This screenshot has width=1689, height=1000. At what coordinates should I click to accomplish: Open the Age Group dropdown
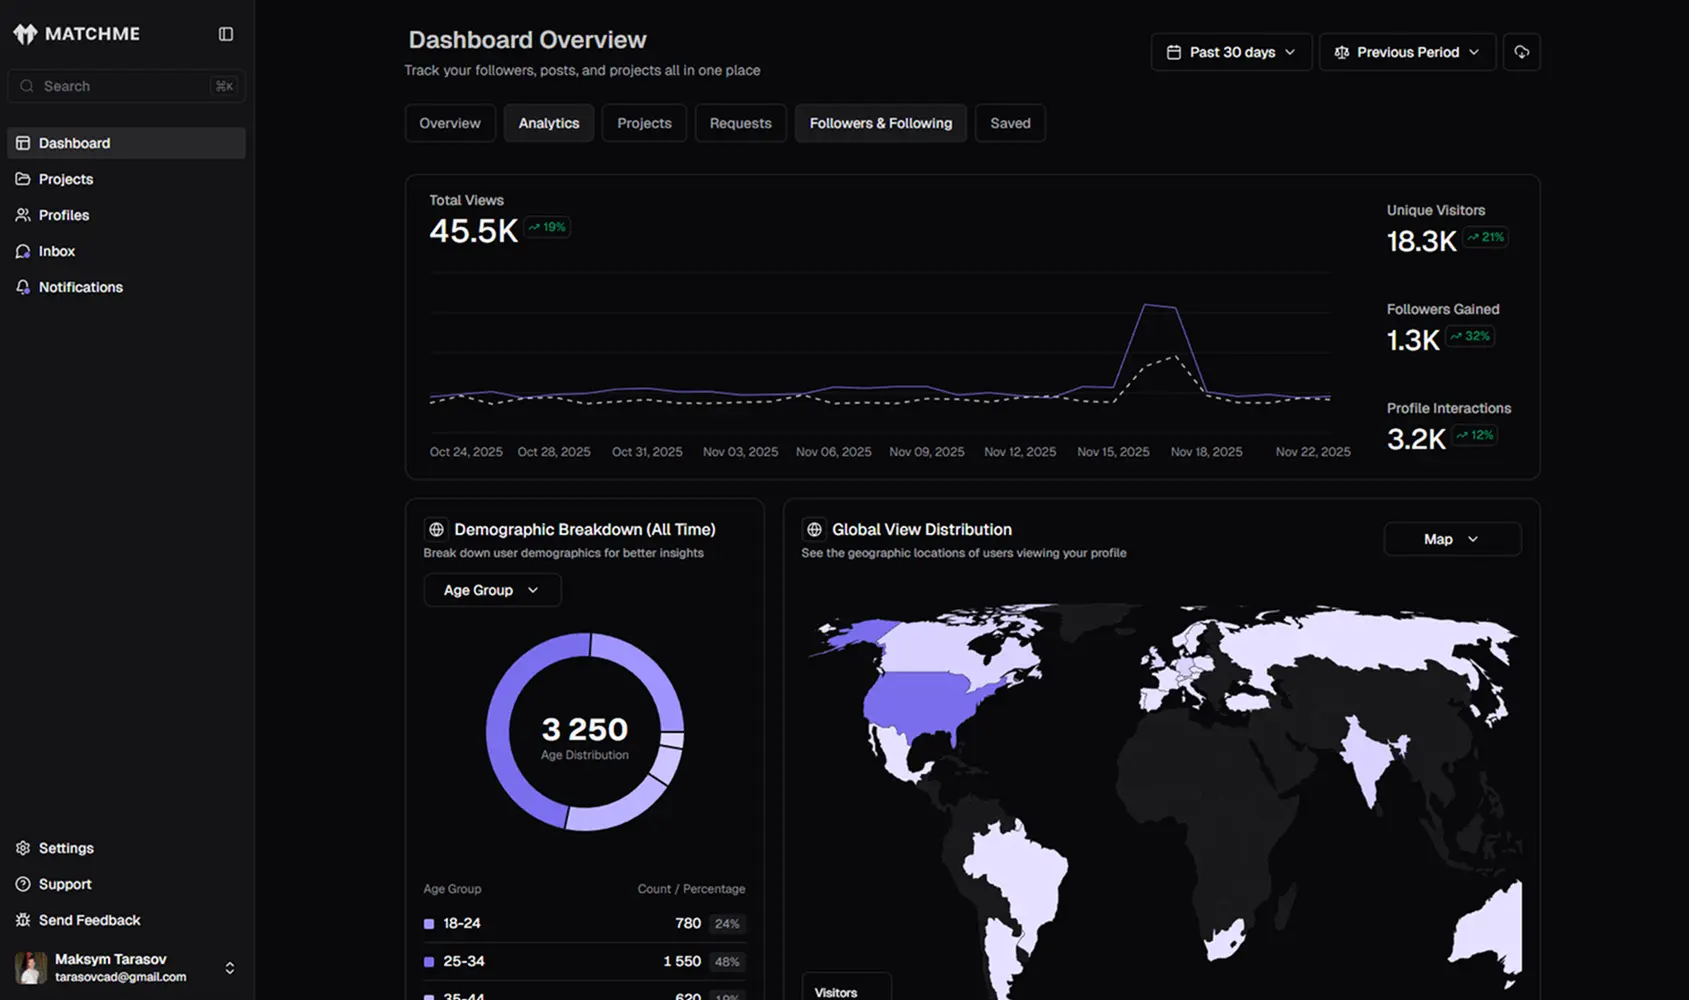pyautogui.click(x=491, y=589)
